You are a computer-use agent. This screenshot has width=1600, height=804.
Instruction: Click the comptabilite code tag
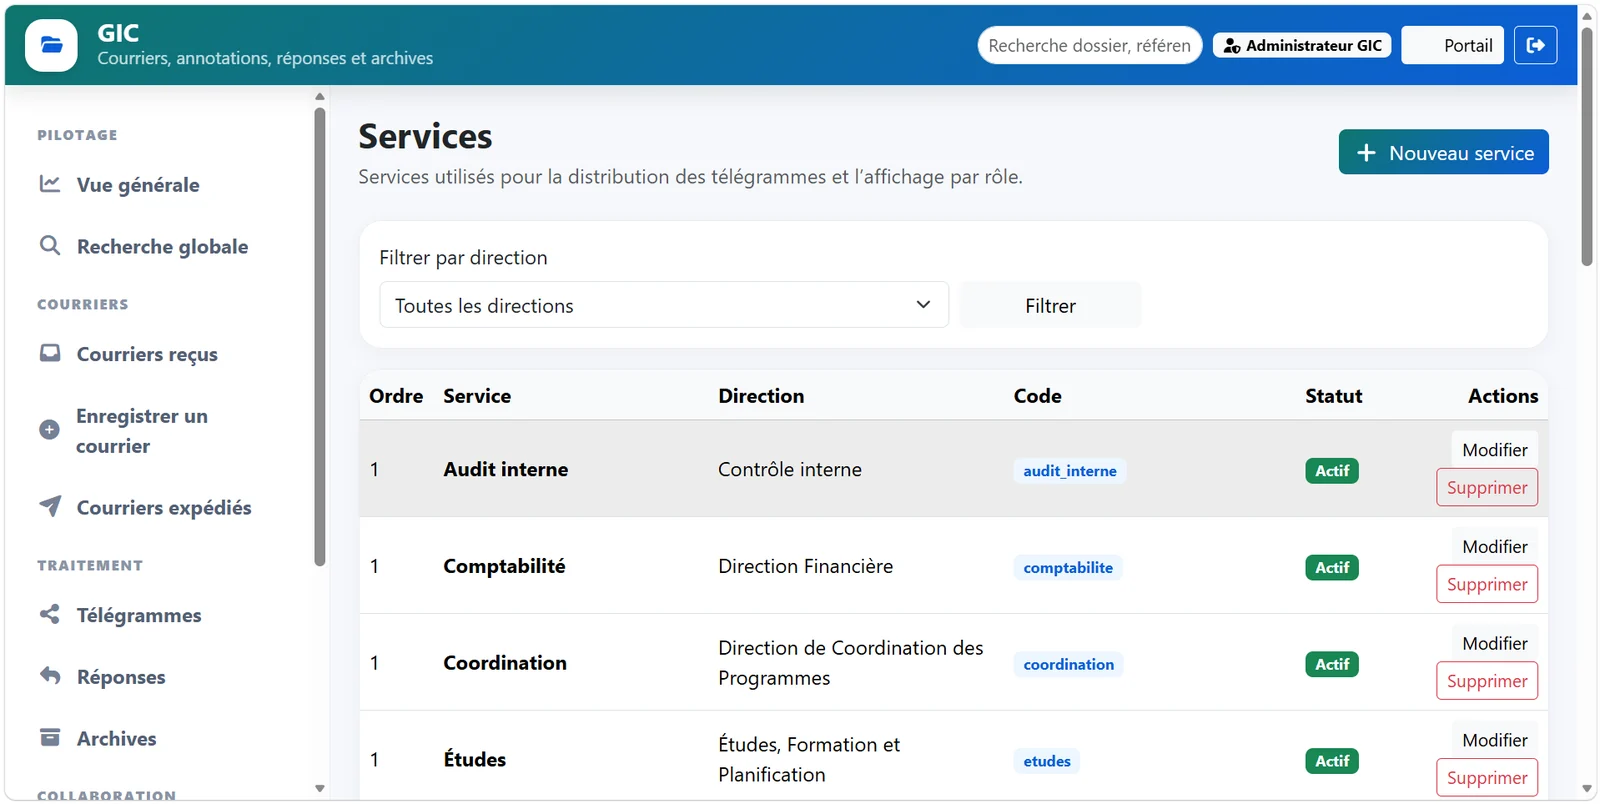point(1067,568)
